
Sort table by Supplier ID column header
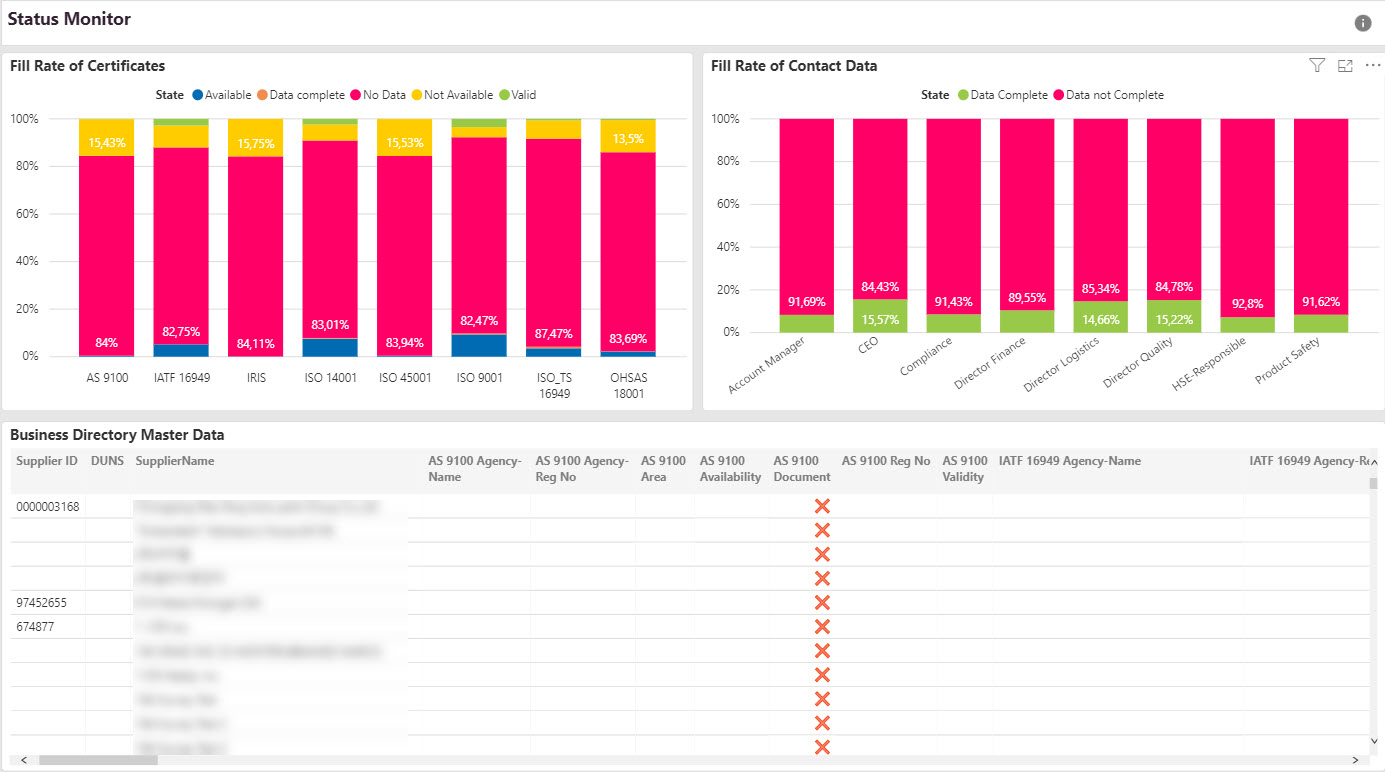pos(47,461)
